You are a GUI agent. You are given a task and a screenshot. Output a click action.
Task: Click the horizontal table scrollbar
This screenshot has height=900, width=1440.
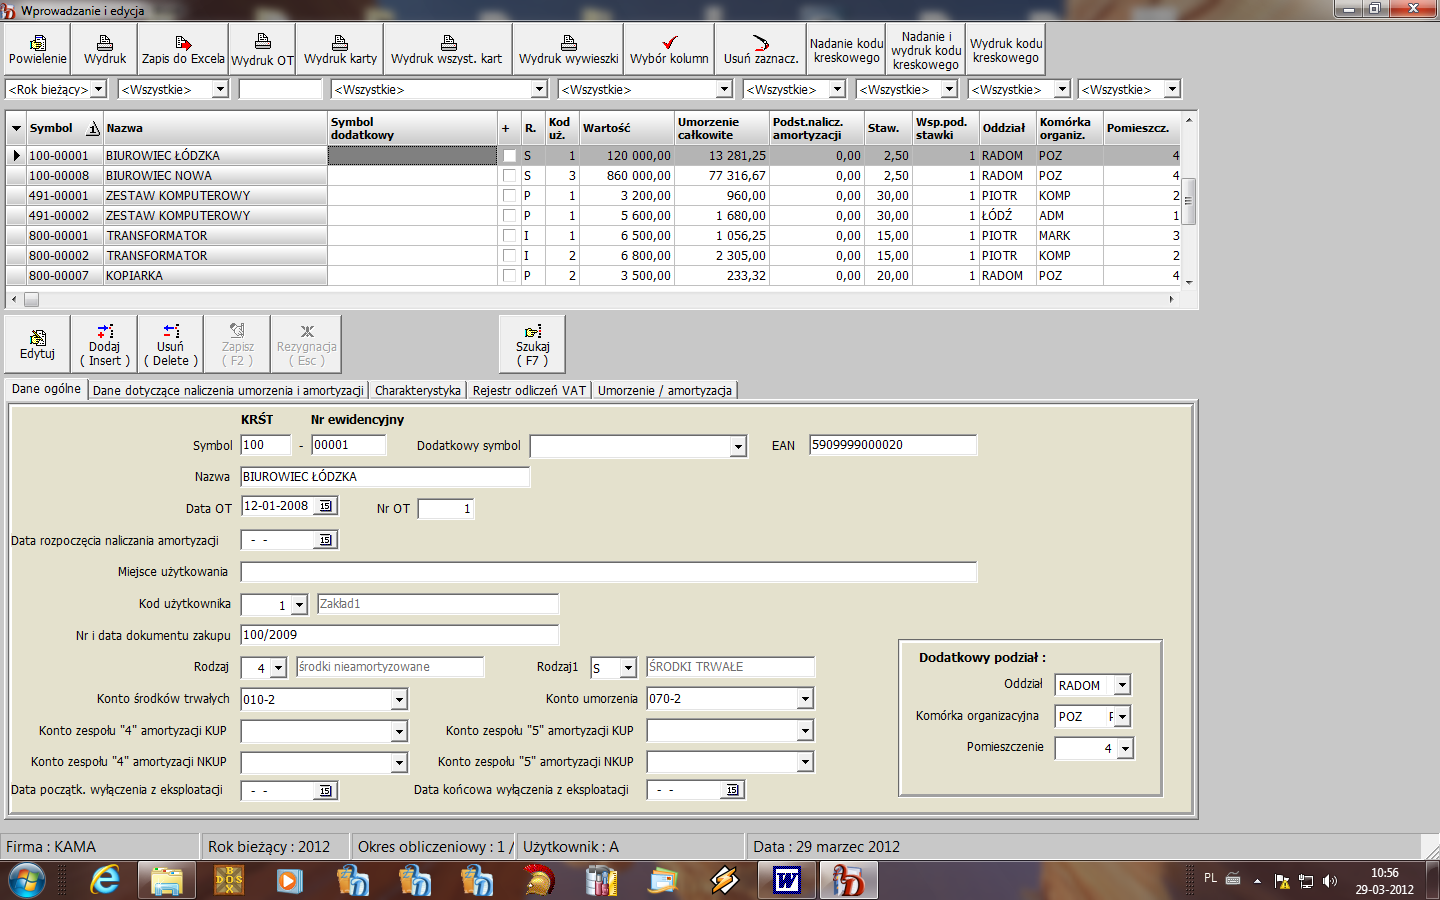pyautogui.click(x=593, y=299)
